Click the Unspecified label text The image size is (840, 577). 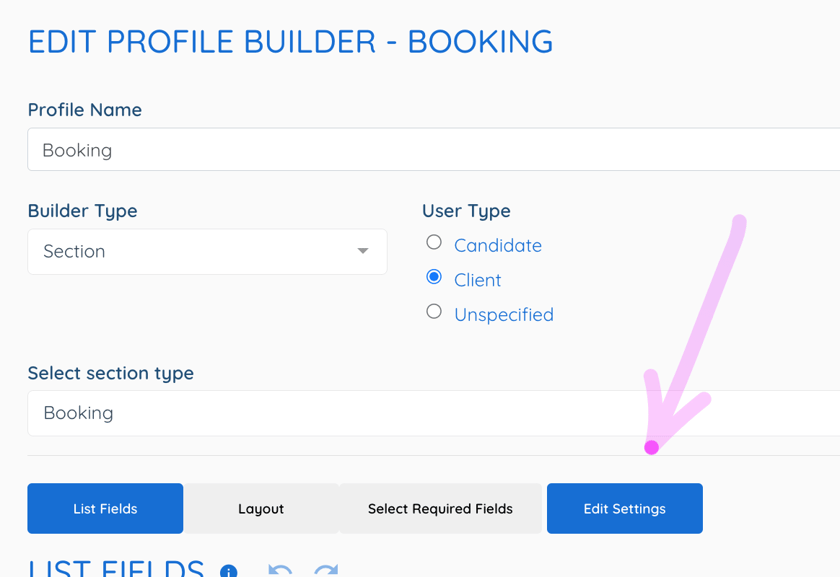click(x=504, y=314)
